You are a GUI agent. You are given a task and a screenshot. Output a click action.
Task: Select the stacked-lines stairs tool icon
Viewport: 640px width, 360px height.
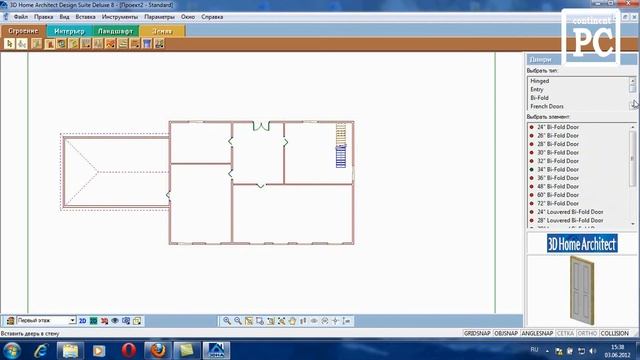122,43
